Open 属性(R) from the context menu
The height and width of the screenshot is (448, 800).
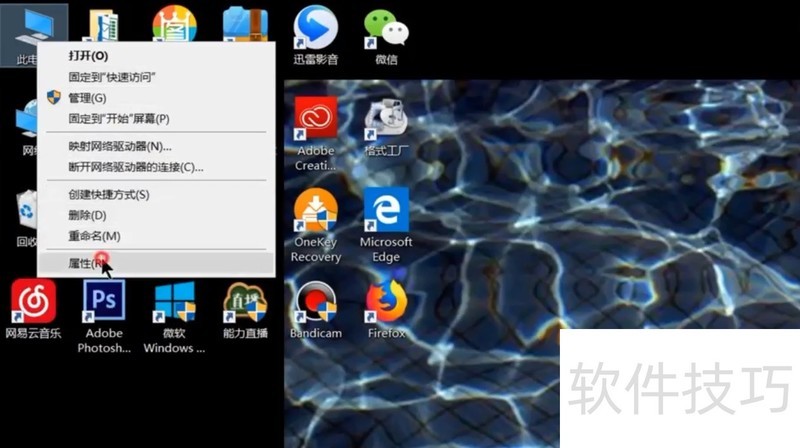[x=84, y=262]
